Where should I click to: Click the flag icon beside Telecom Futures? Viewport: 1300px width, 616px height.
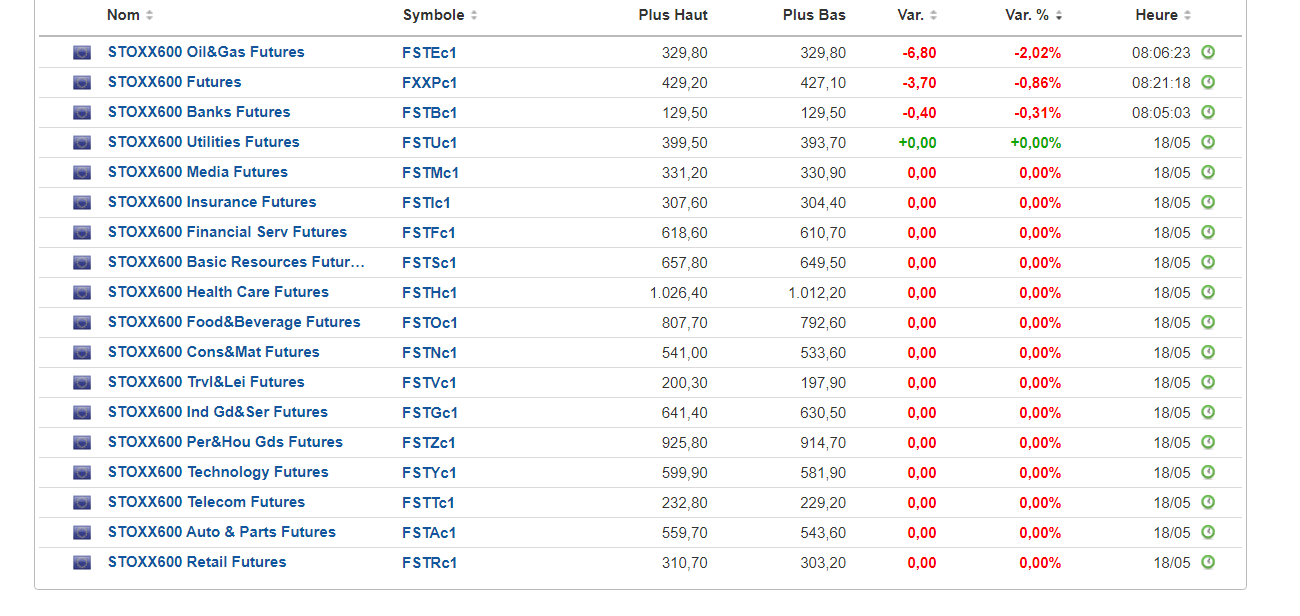[82, 503]
